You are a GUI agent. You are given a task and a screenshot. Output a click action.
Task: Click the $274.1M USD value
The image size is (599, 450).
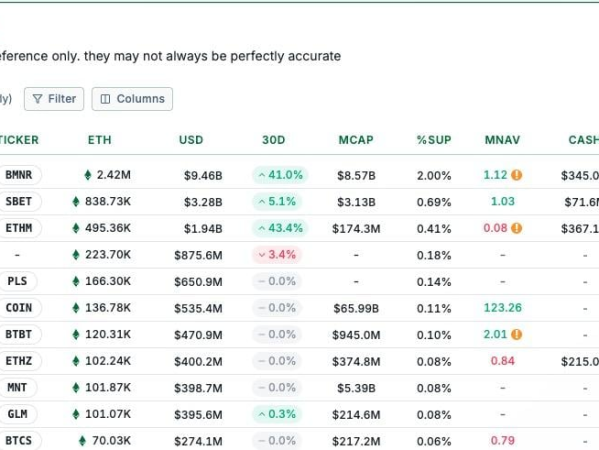tap(198, 441)
